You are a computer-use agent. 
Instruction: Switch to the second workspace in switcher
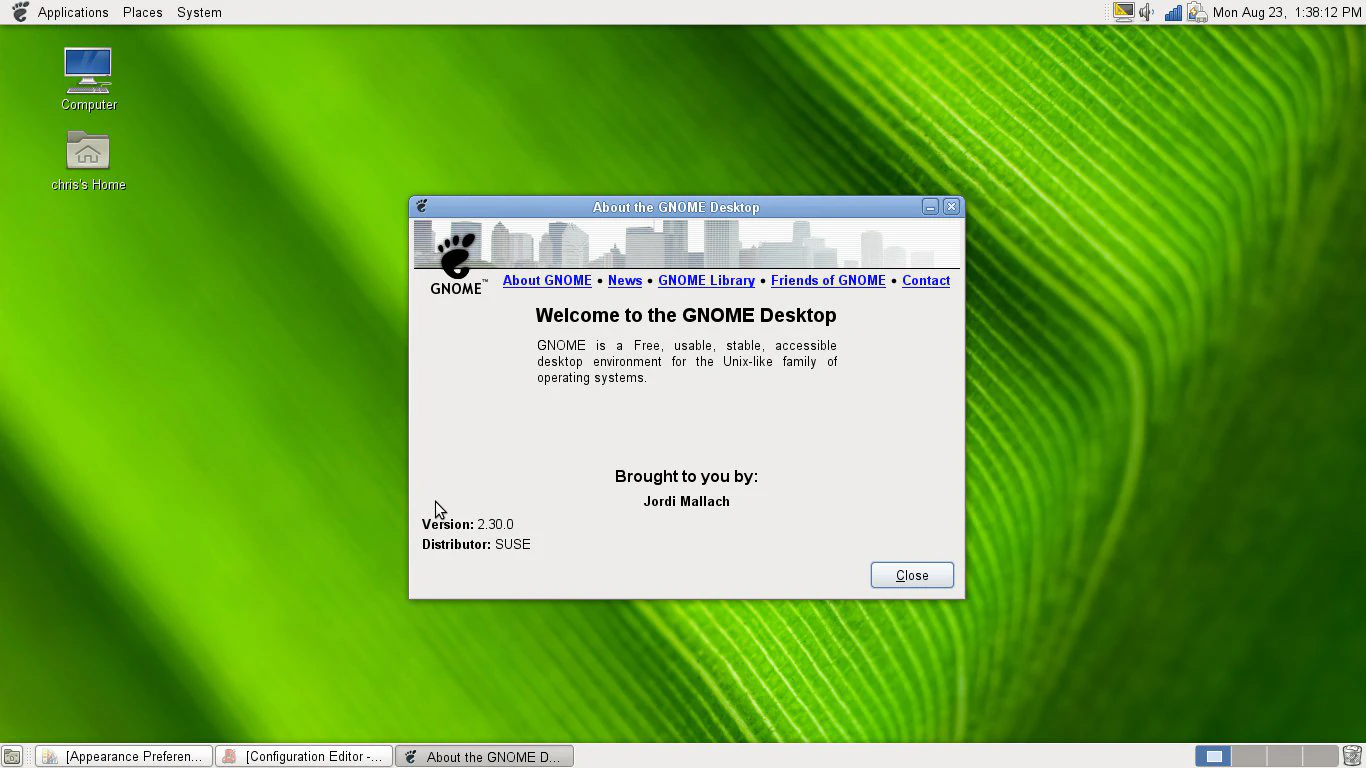[x=1249, y=756]
